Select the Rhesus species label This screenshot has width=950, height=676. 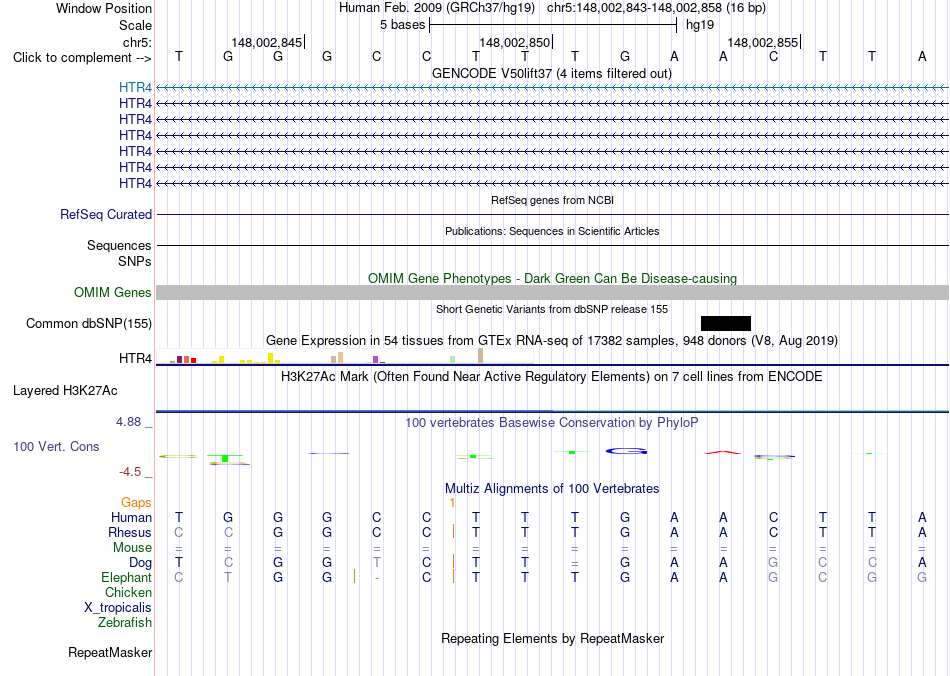(130, 532)
